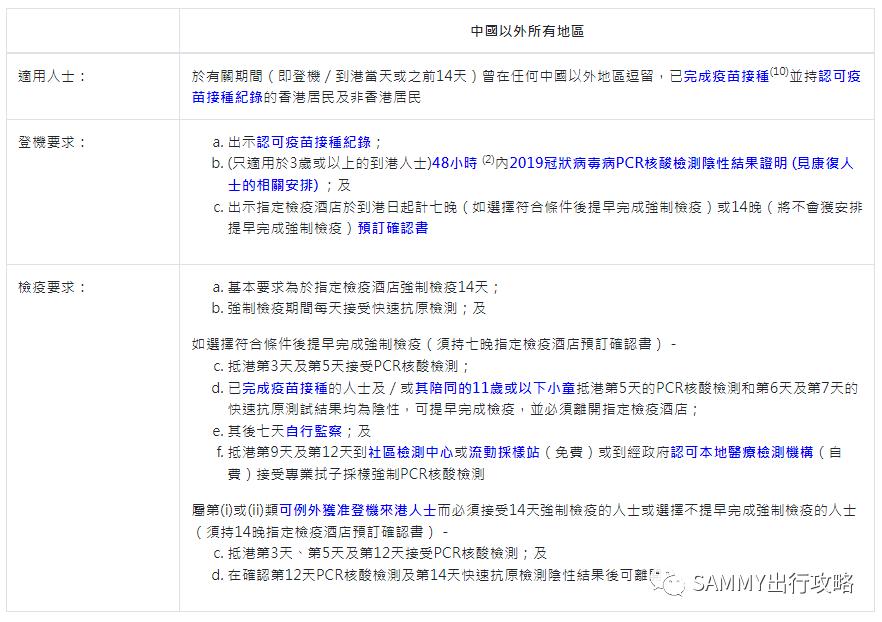Click the 48小時 link in 登機要求

point(454,163)
